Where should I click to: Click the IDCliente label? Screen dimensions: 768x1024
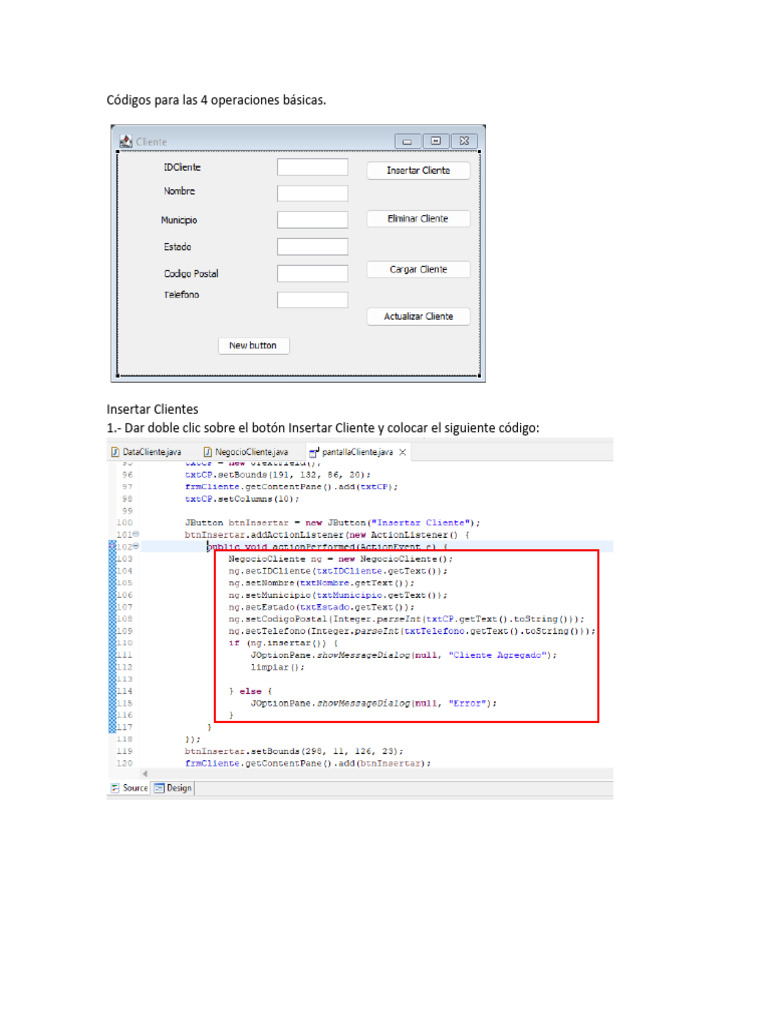(182, 167)
